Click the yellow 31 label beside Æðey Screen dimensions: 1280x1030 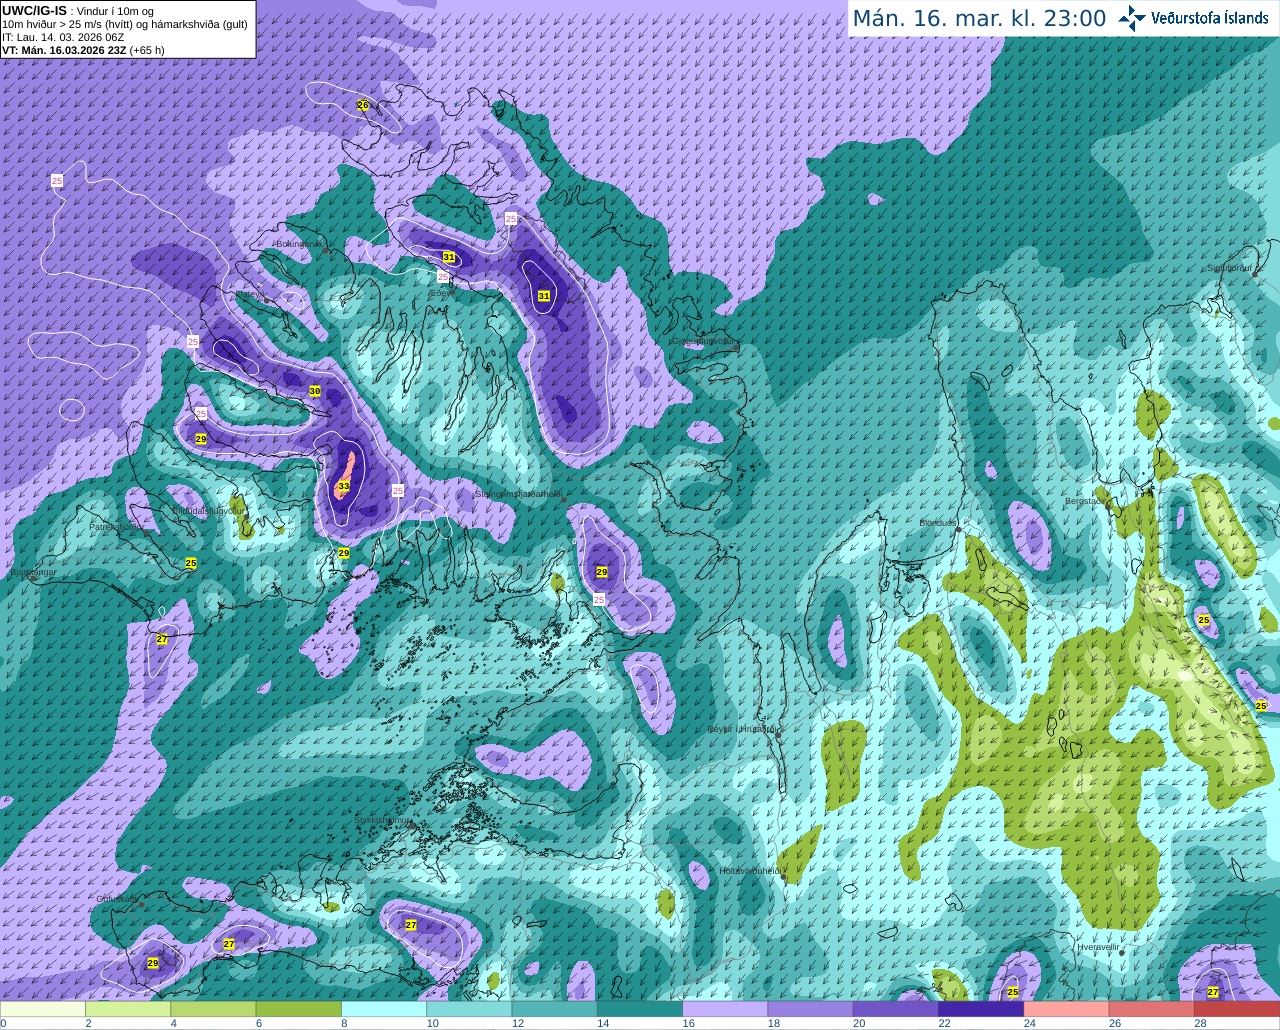449,257
